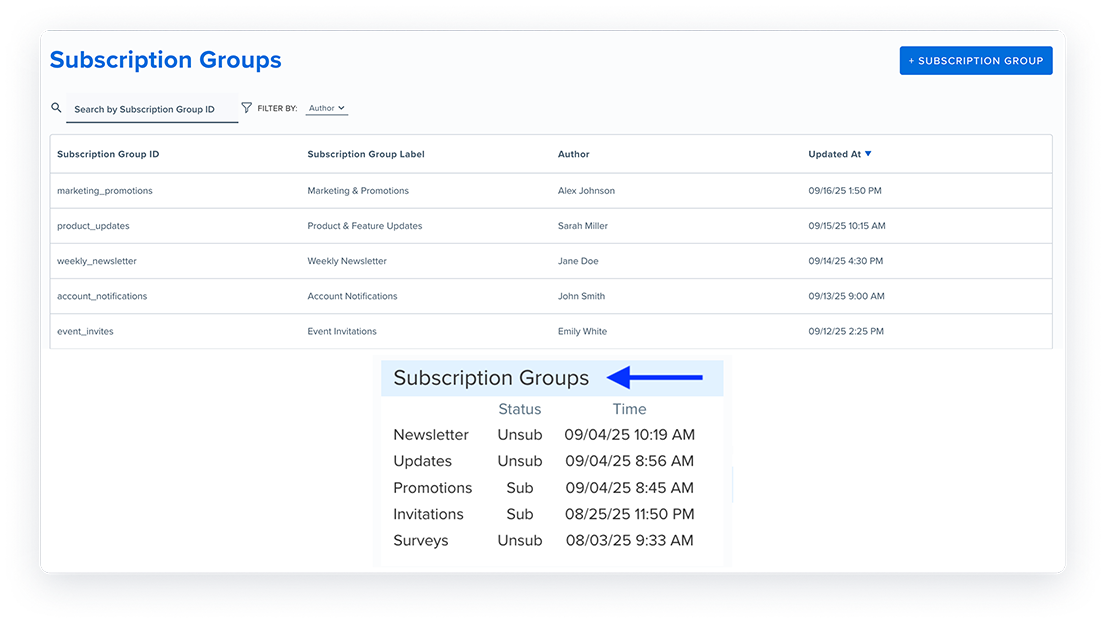
Task: Focus the Search by Subscription Group ID field
Action: pos(152,109)
